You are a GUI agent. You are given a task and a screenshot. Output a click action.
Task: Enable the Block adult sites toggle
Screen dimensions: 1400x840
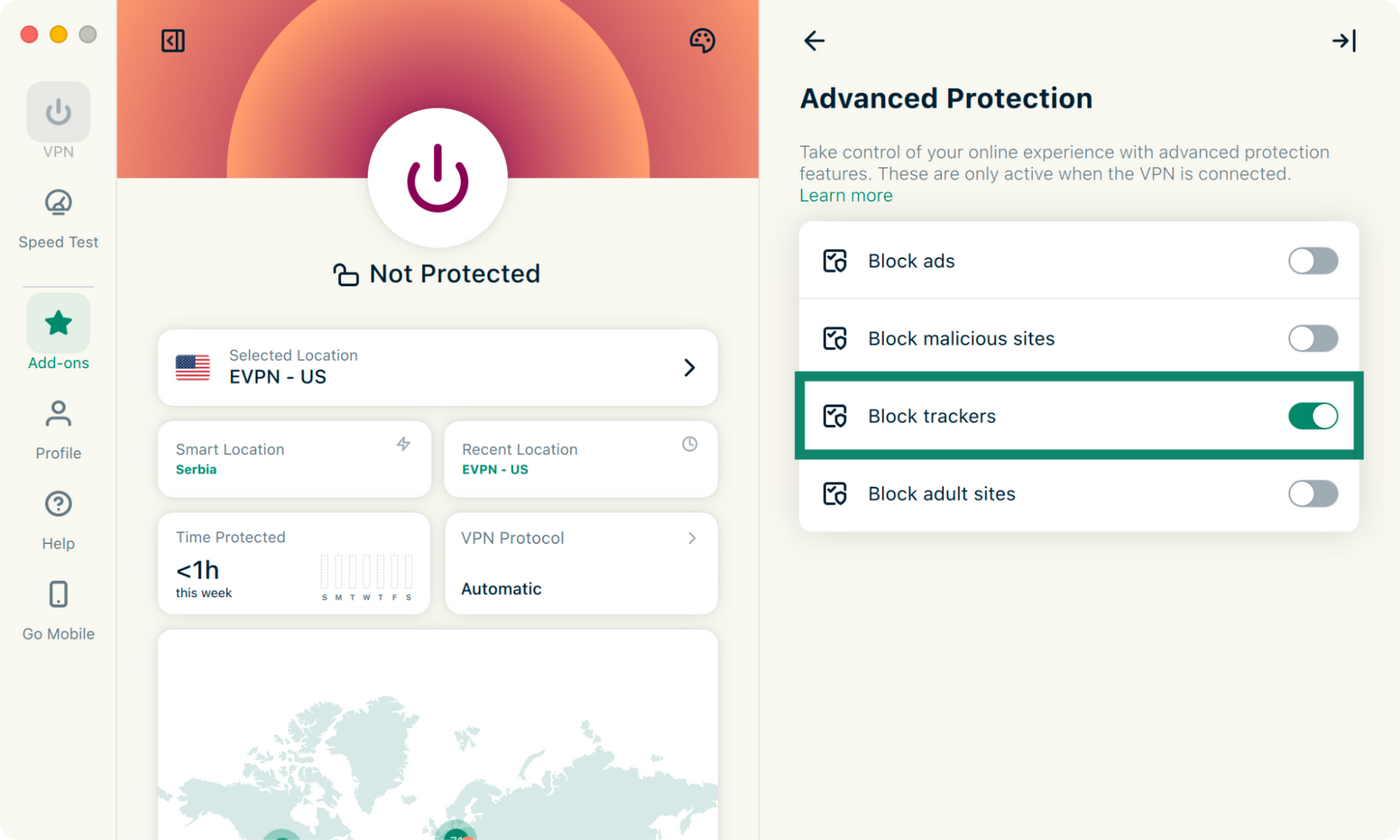pyautogui.click(x=1313, y=493)
